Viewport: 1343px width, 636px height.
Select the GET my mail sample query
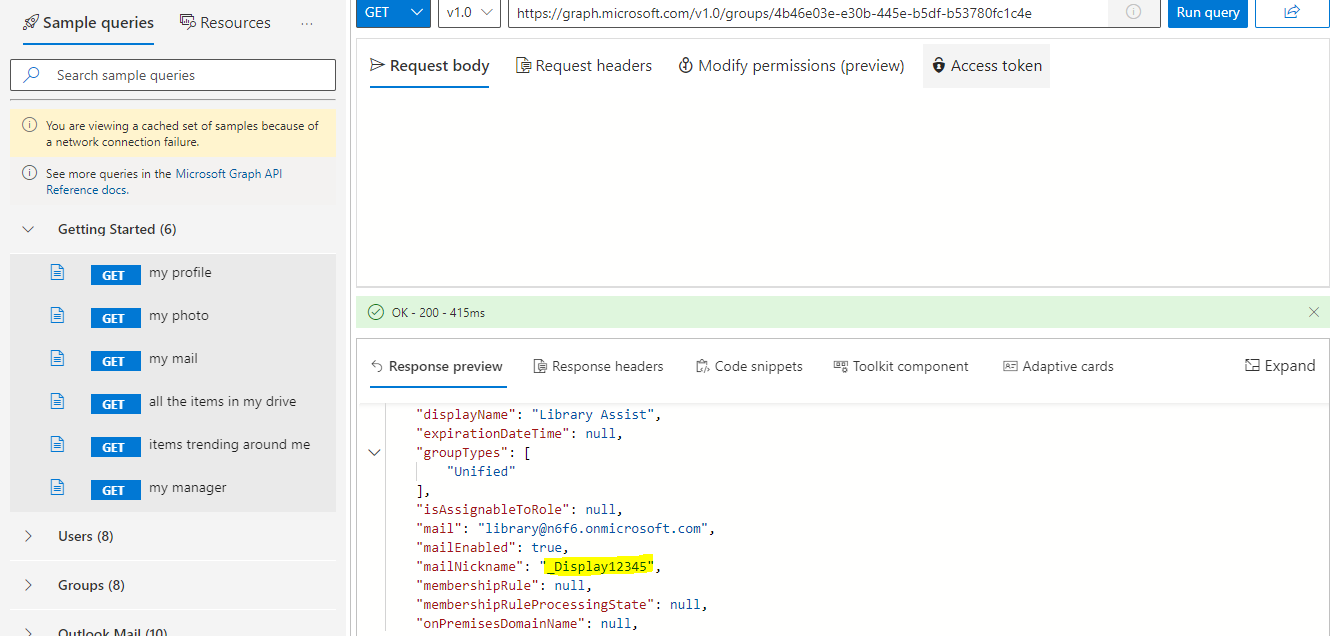[173, 359]
